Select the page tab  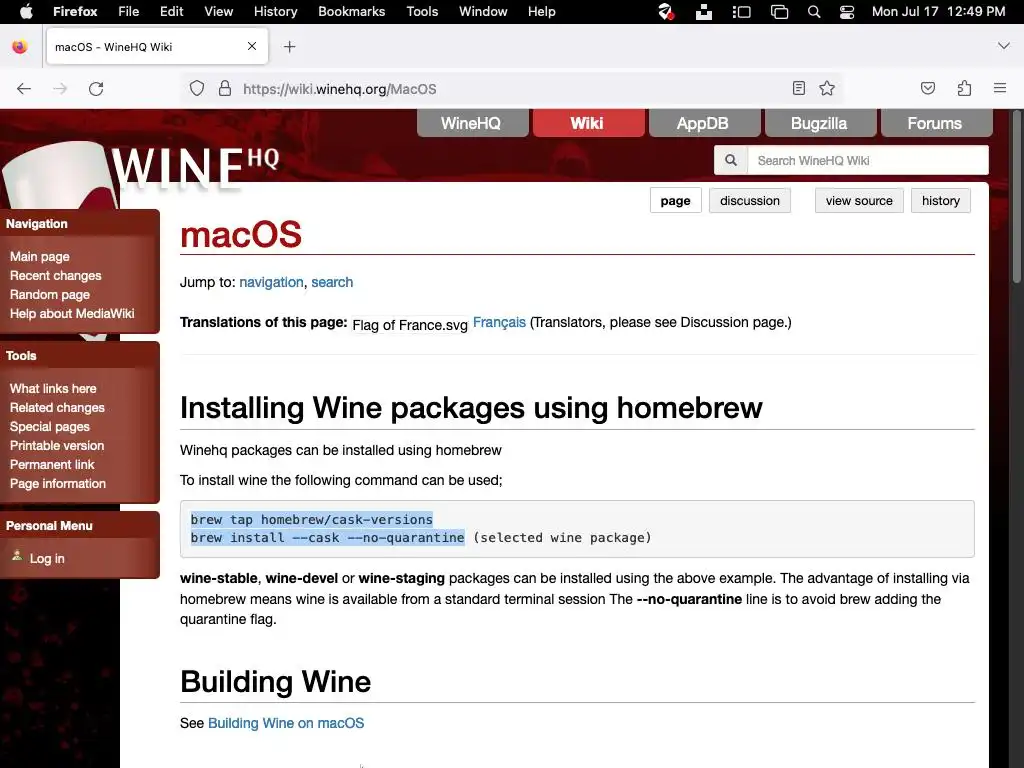tap(675, 200)
